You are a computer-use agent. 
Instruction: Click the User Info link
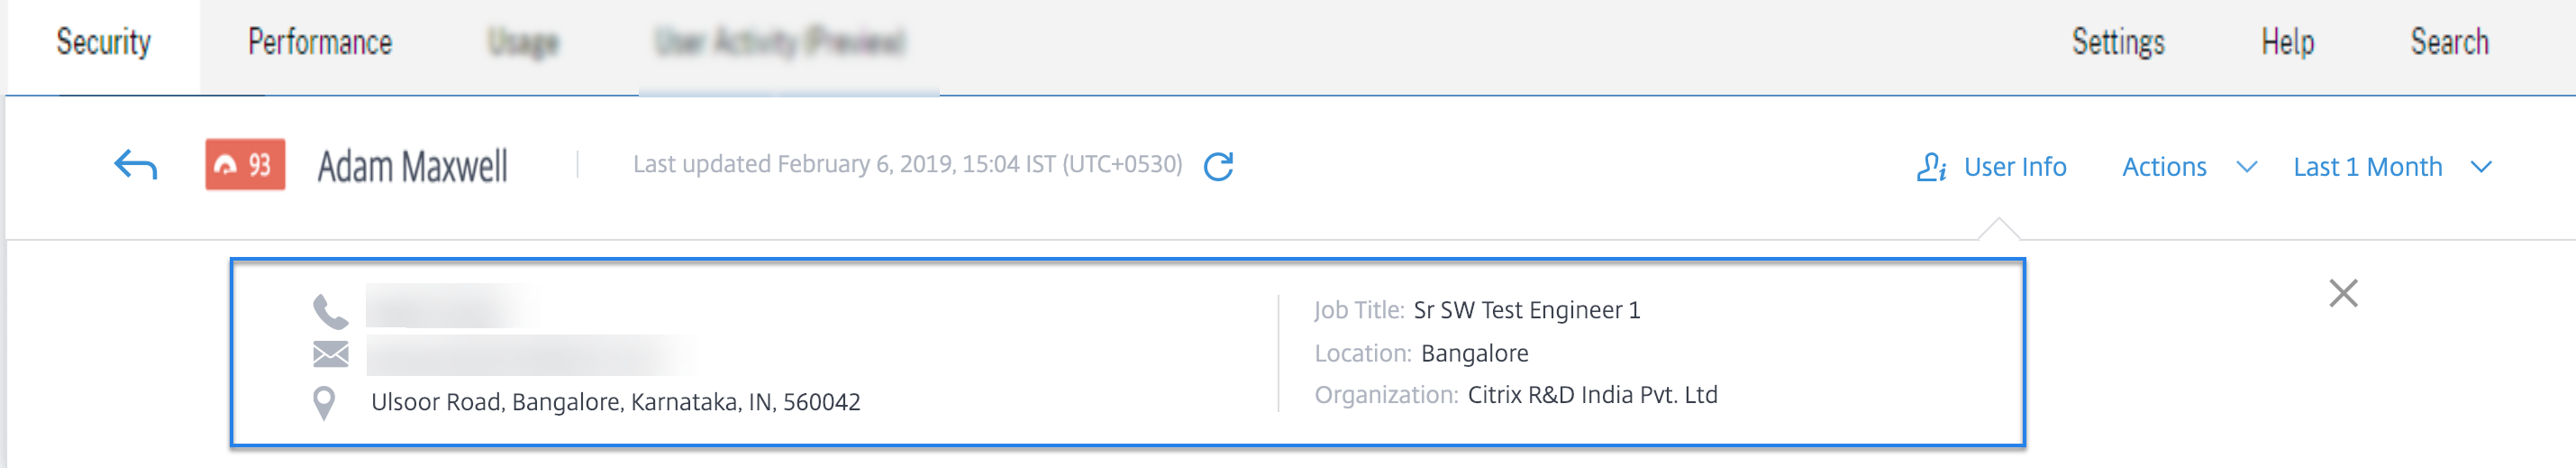[x=2014, y=167]
